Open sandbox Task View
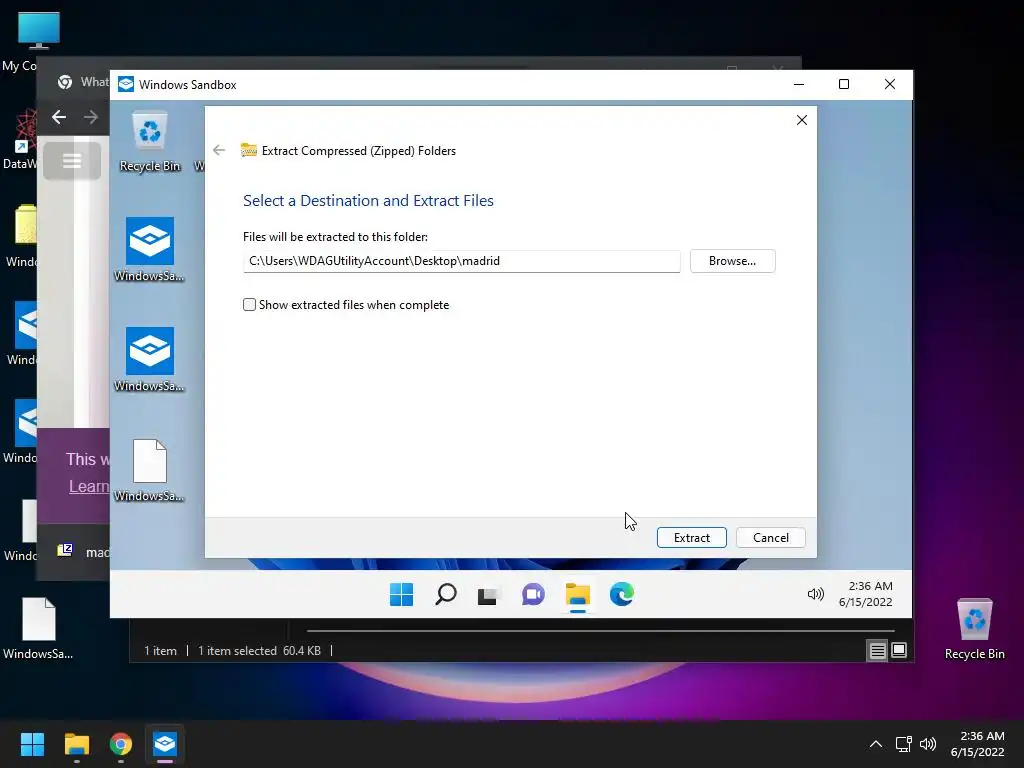Viewport: 1024px width, 768px height. 487,594
